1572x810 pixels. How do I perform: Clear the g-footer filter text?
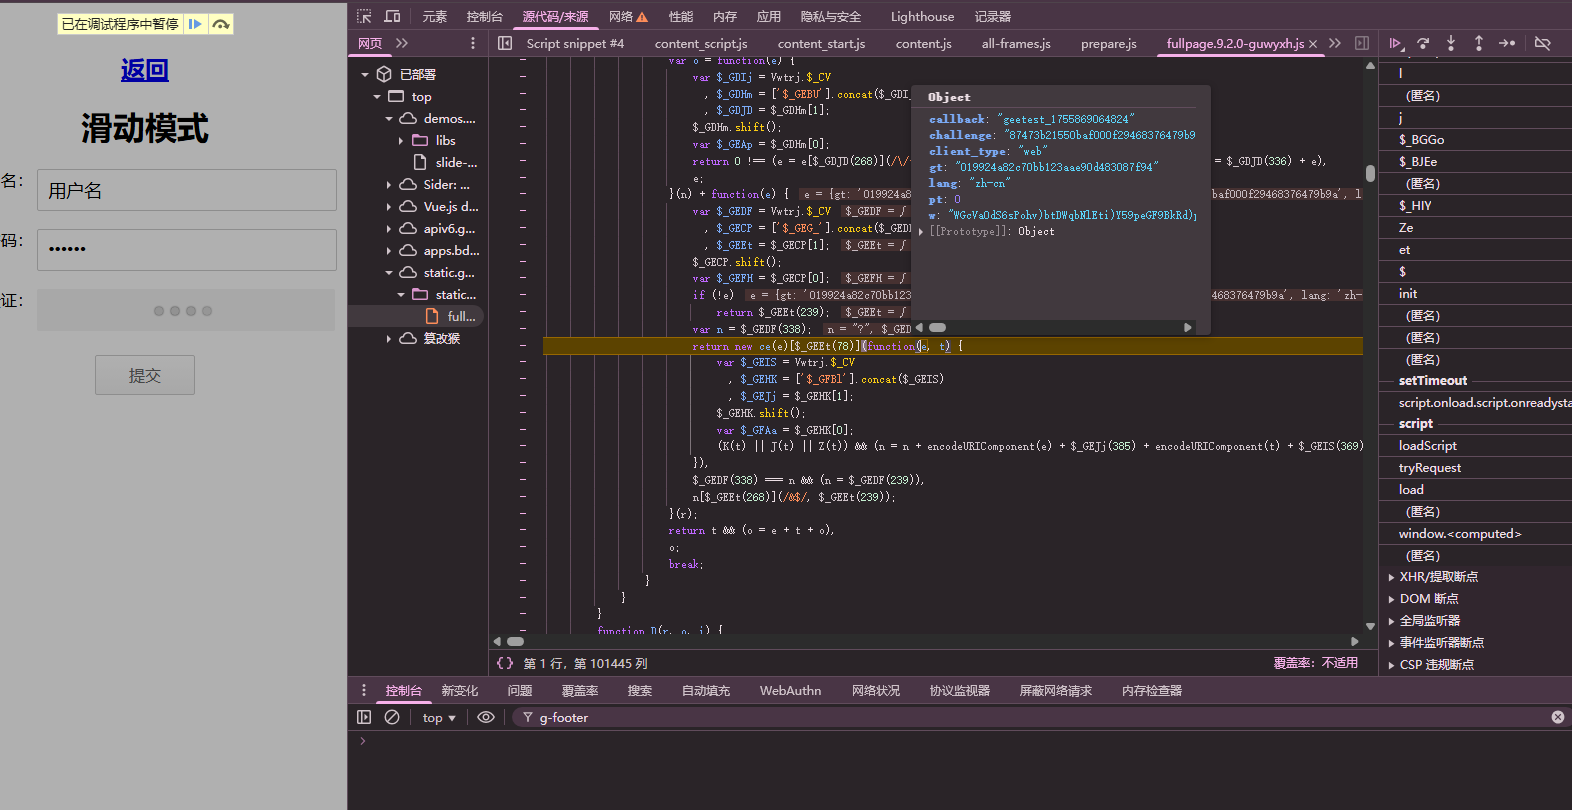1557,717
